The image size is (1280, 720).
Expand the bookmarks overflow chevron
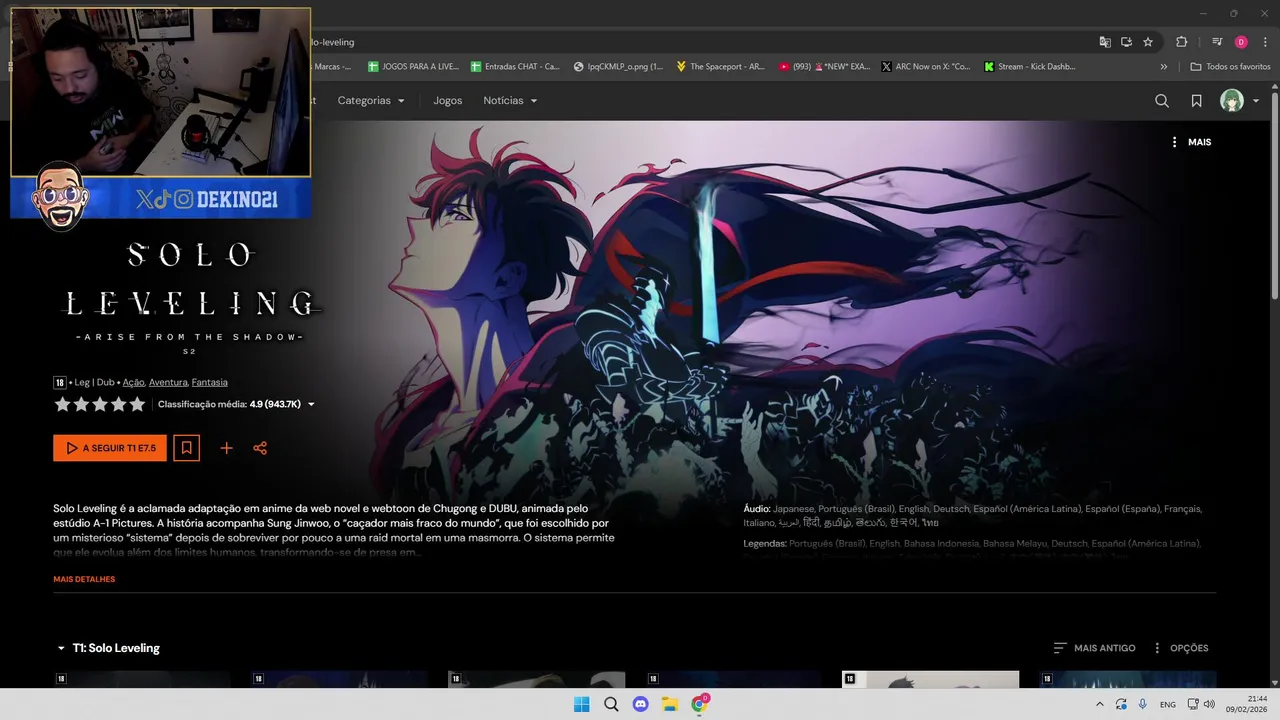coord(1163,67)
